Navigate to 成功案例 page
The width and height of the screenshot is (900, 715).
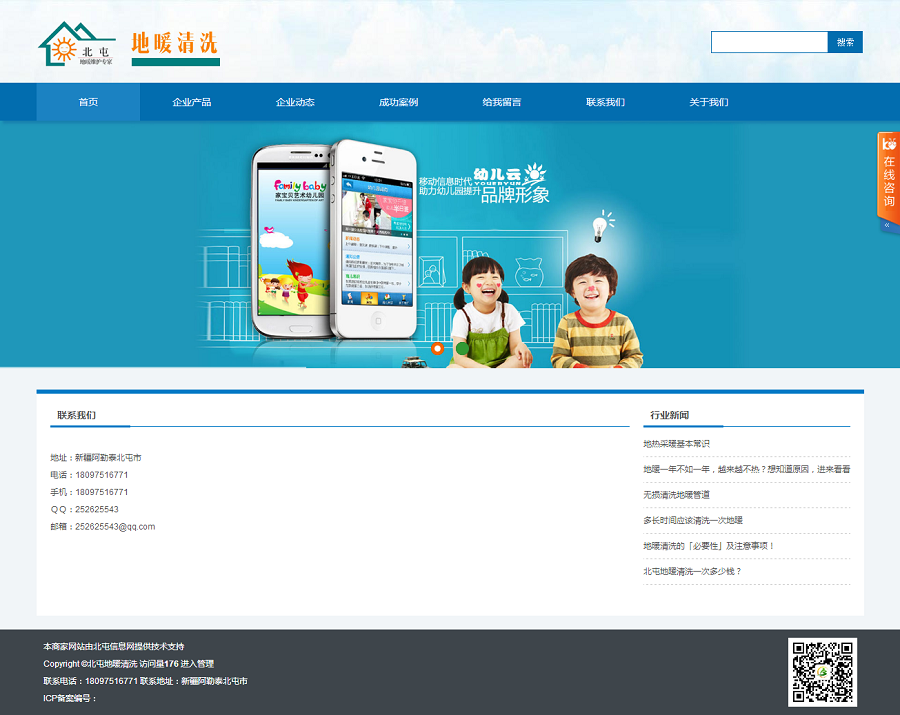click(398, 102)
